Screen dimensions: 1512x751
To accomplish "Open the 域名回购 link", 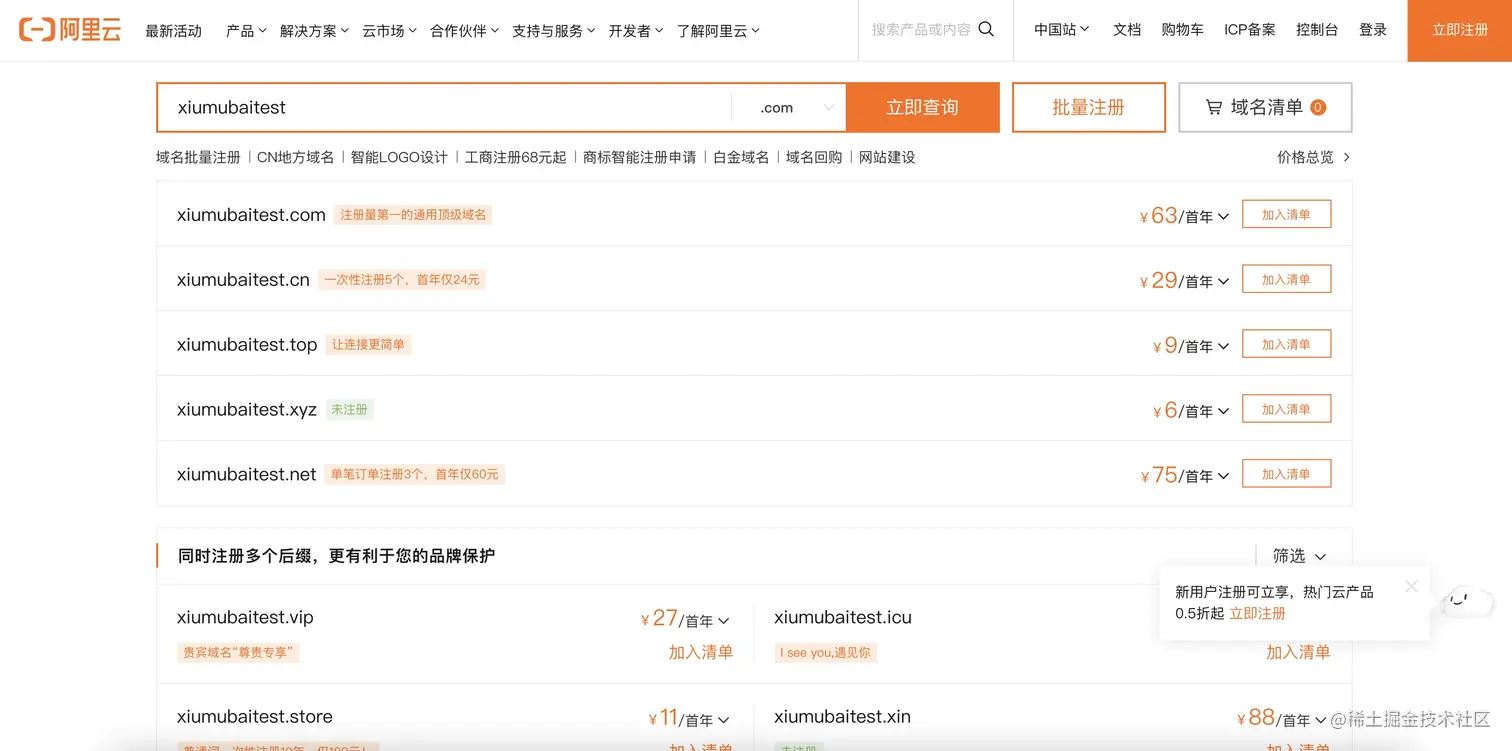I will [x=814, y=157].
